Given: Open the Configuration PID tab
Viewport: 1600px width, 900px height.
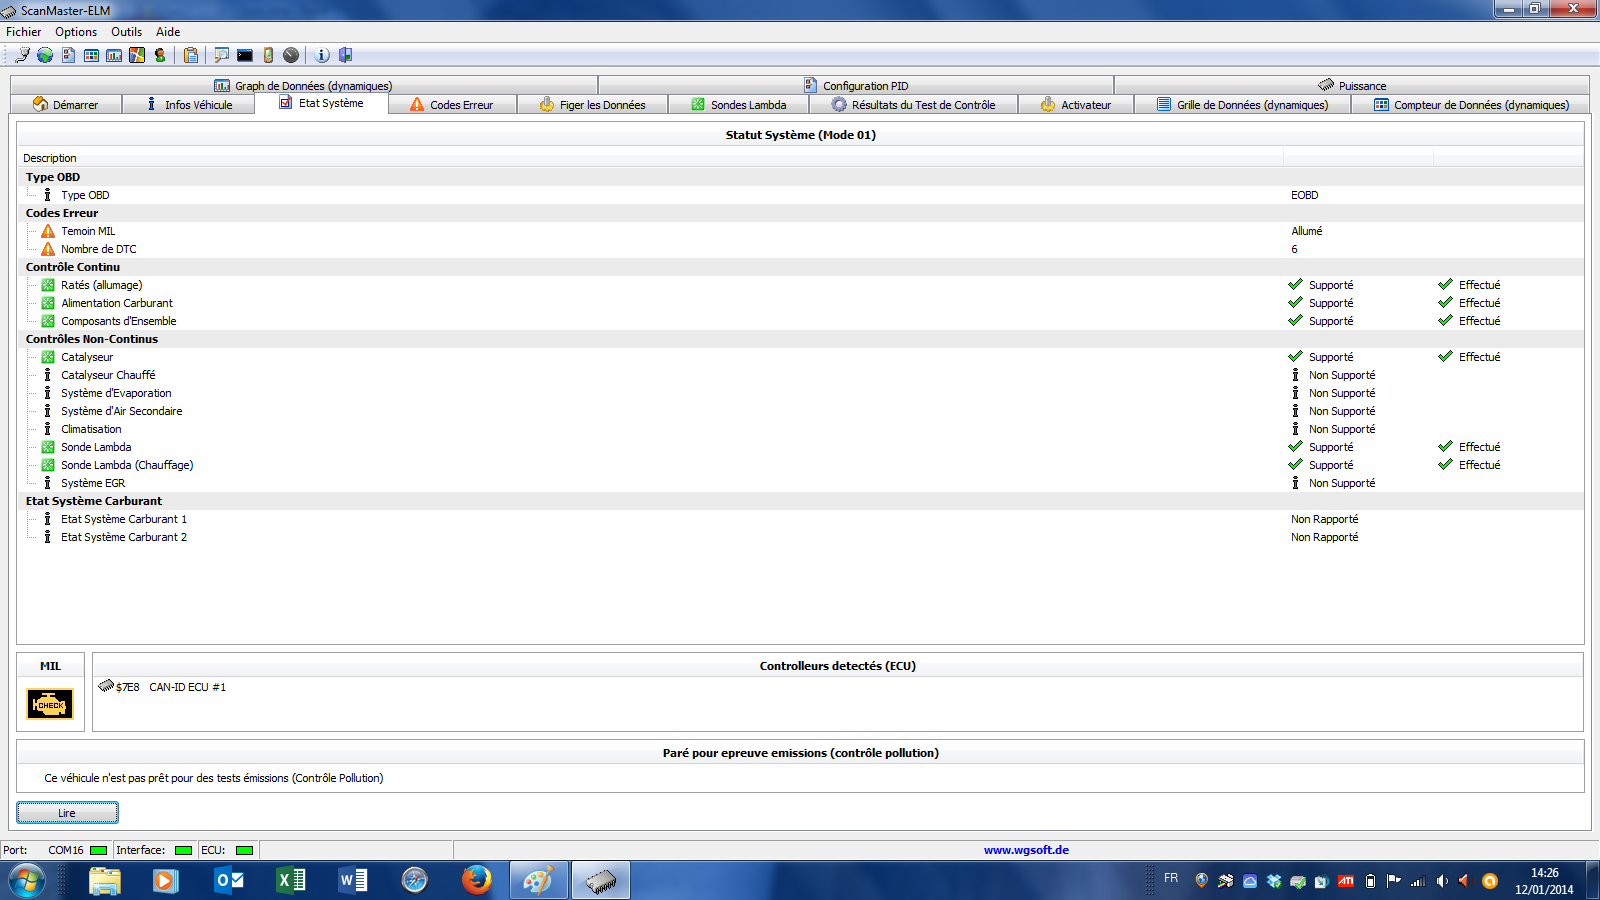Looking at the screenshot, I should pos(856,86).
